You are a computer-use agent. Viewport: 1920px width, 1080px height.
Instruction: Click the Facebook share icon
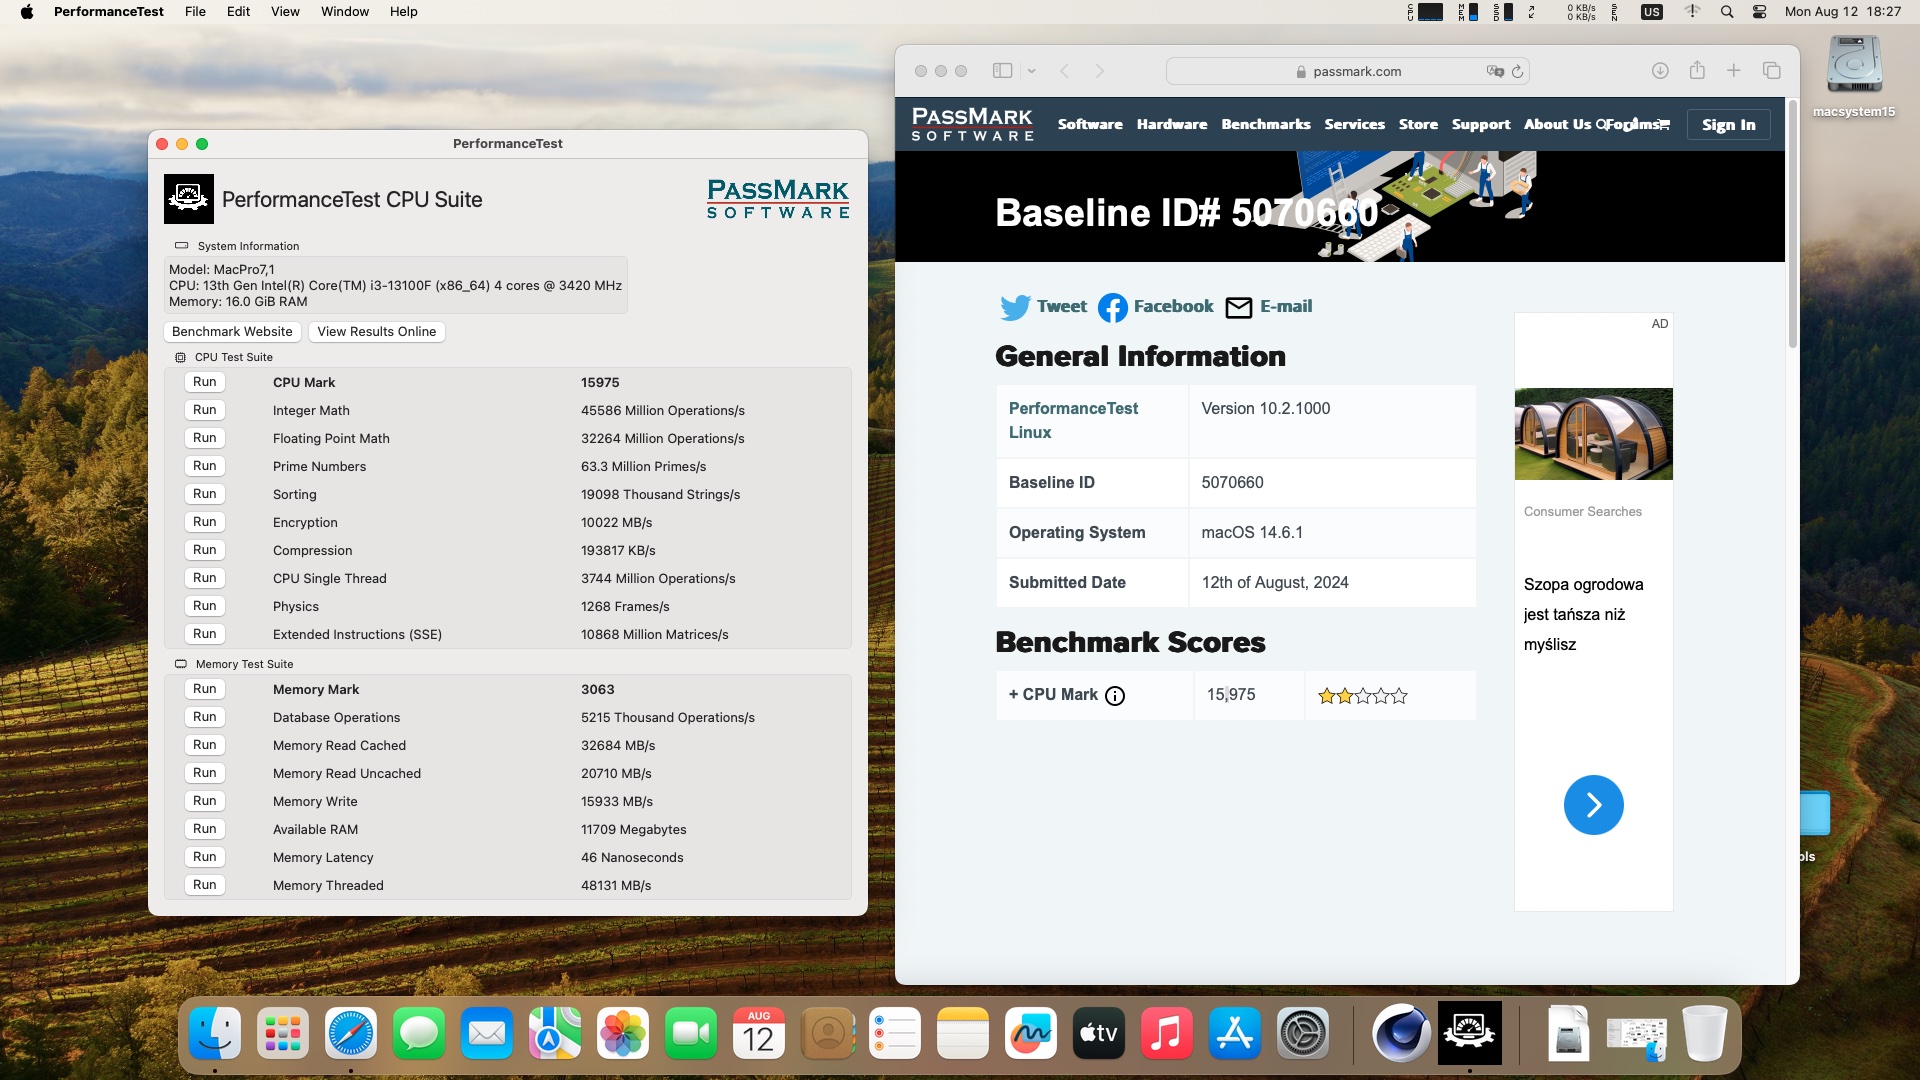[x=1112, y=307]
